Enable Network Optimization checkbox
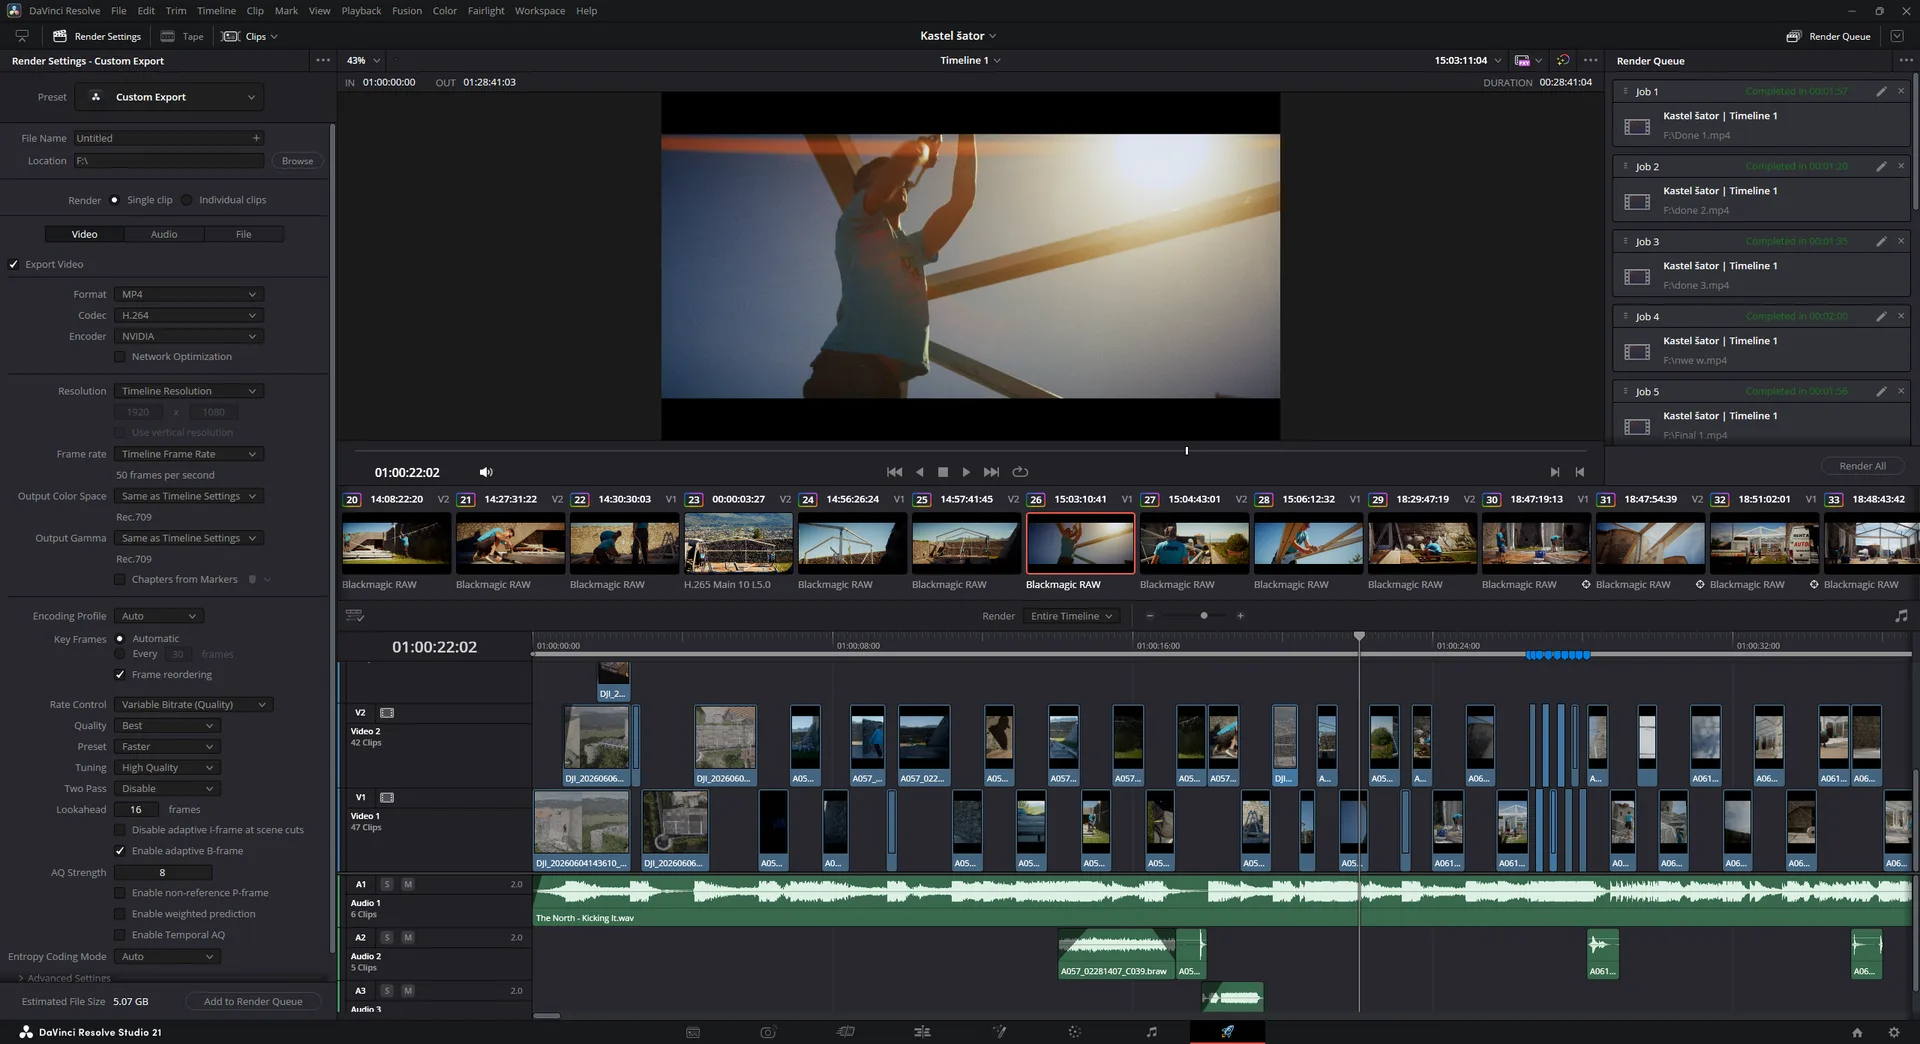The image size is (1920, 1044). [x=120, y=357]
